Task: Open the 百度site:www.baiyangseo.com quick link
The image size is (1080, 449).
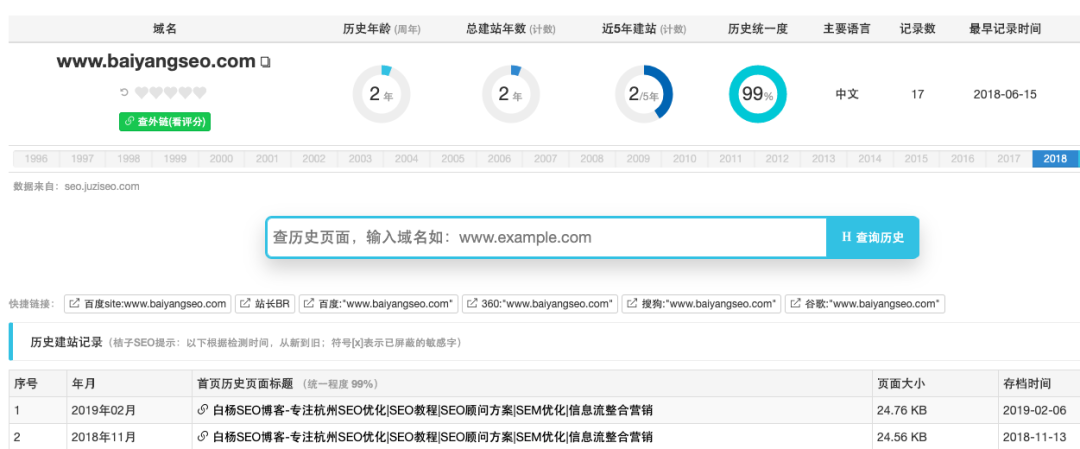Action: point(148,303)
